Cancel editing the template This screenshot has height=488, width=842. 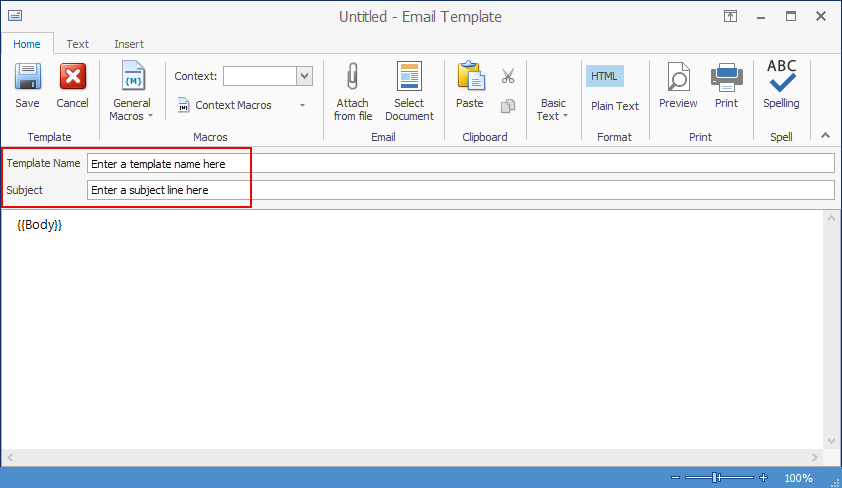[x=72, y=86]
